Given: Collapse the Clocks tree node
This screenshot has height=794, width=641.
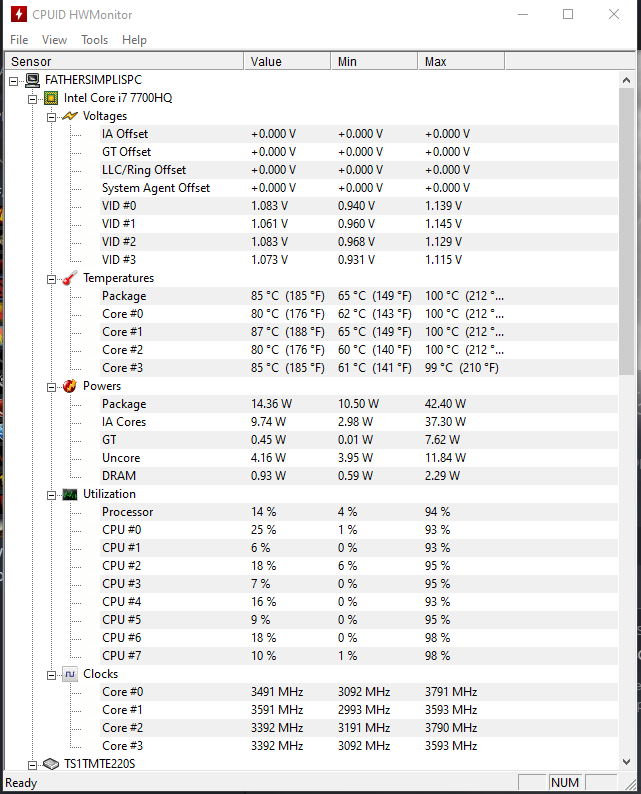Looking at the screenshot, I should click(51, 676).
